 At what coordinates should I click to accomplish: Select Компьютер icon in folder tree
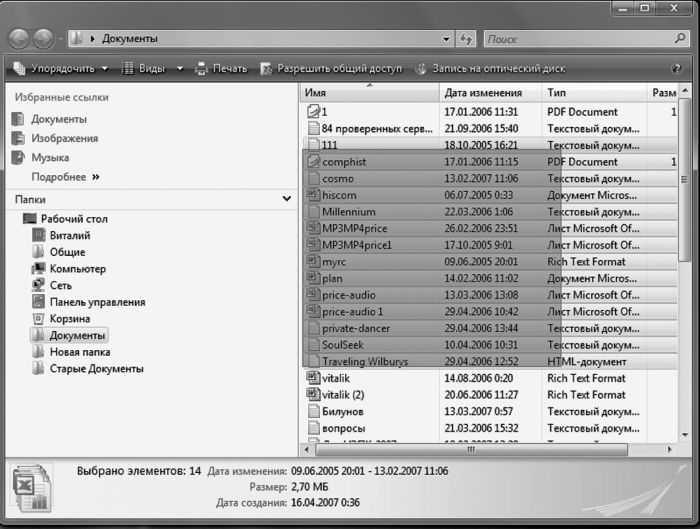[x=40, y=269]
